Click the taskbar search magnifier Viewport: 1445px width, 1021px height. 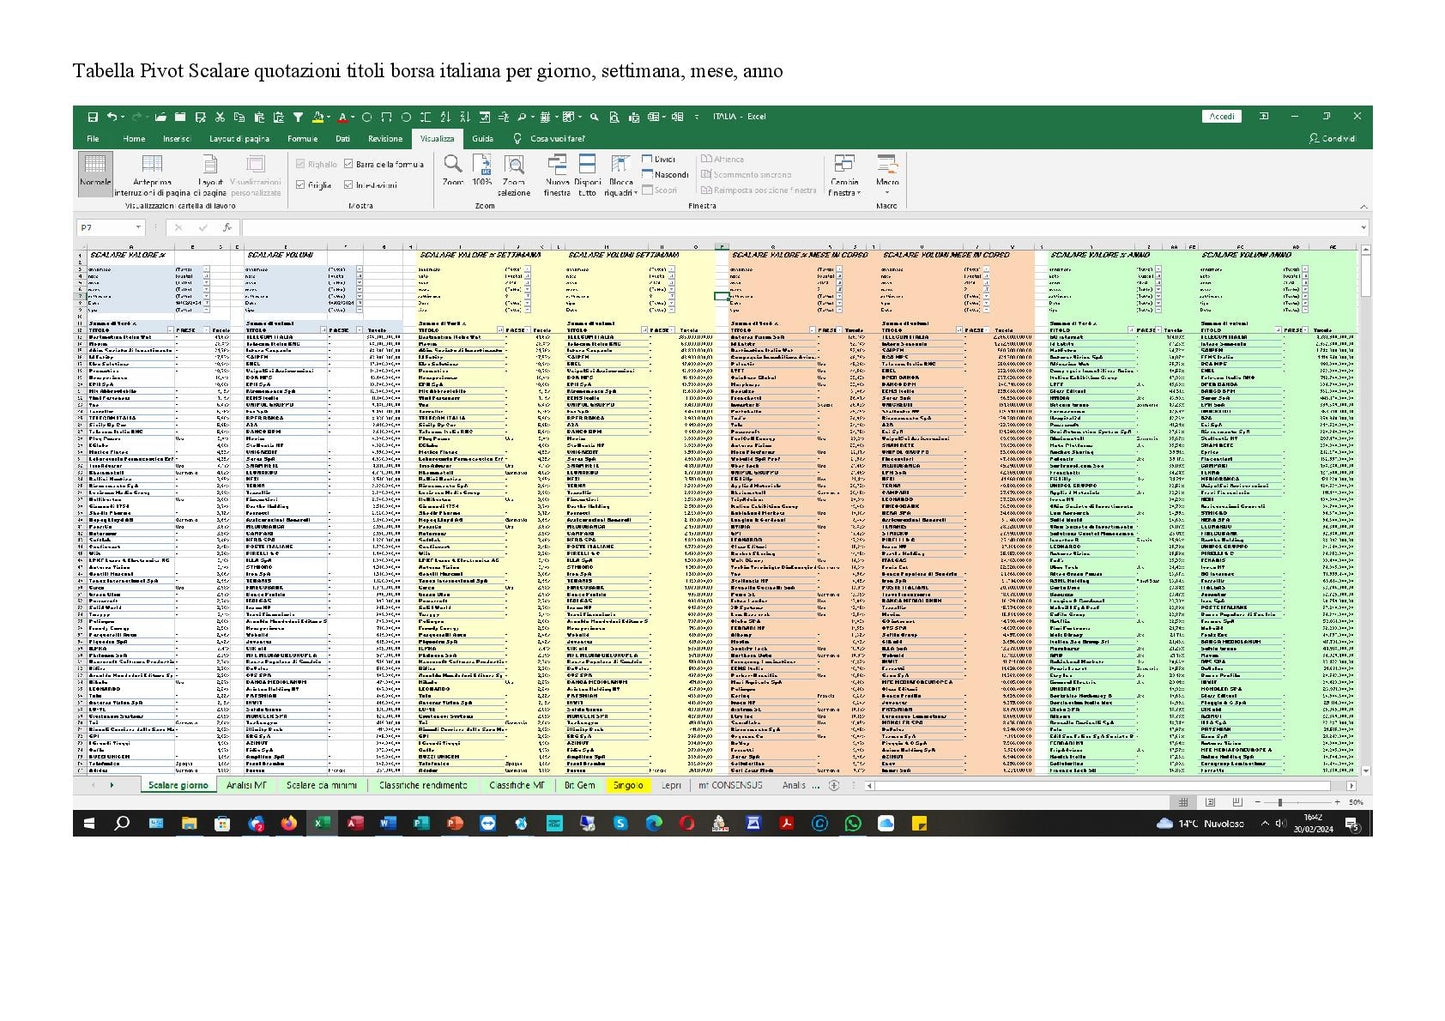point(122,823)
